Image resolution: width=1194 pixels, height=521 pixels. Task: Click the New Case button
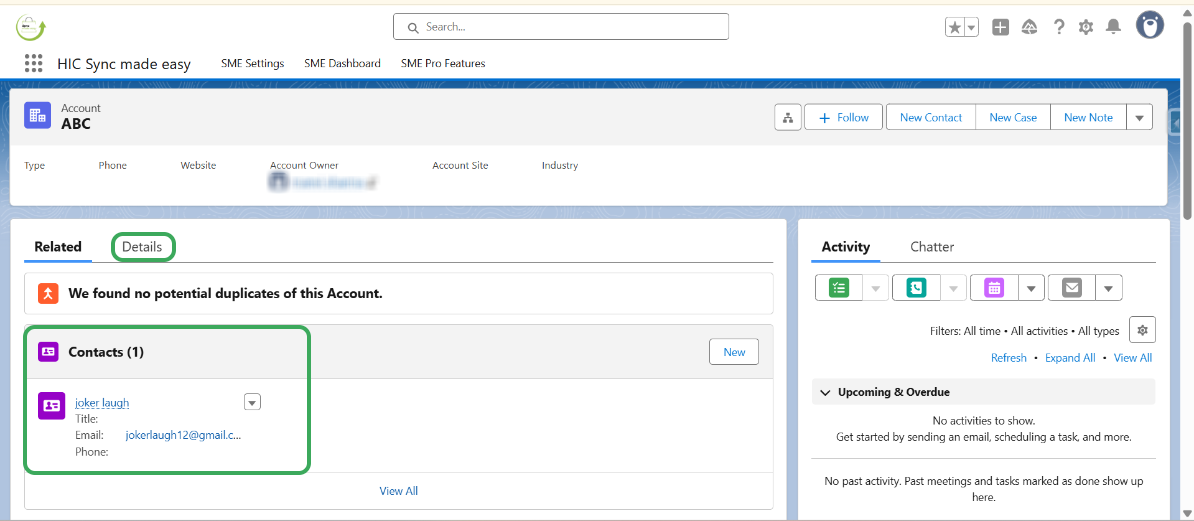pos(1013,117)
